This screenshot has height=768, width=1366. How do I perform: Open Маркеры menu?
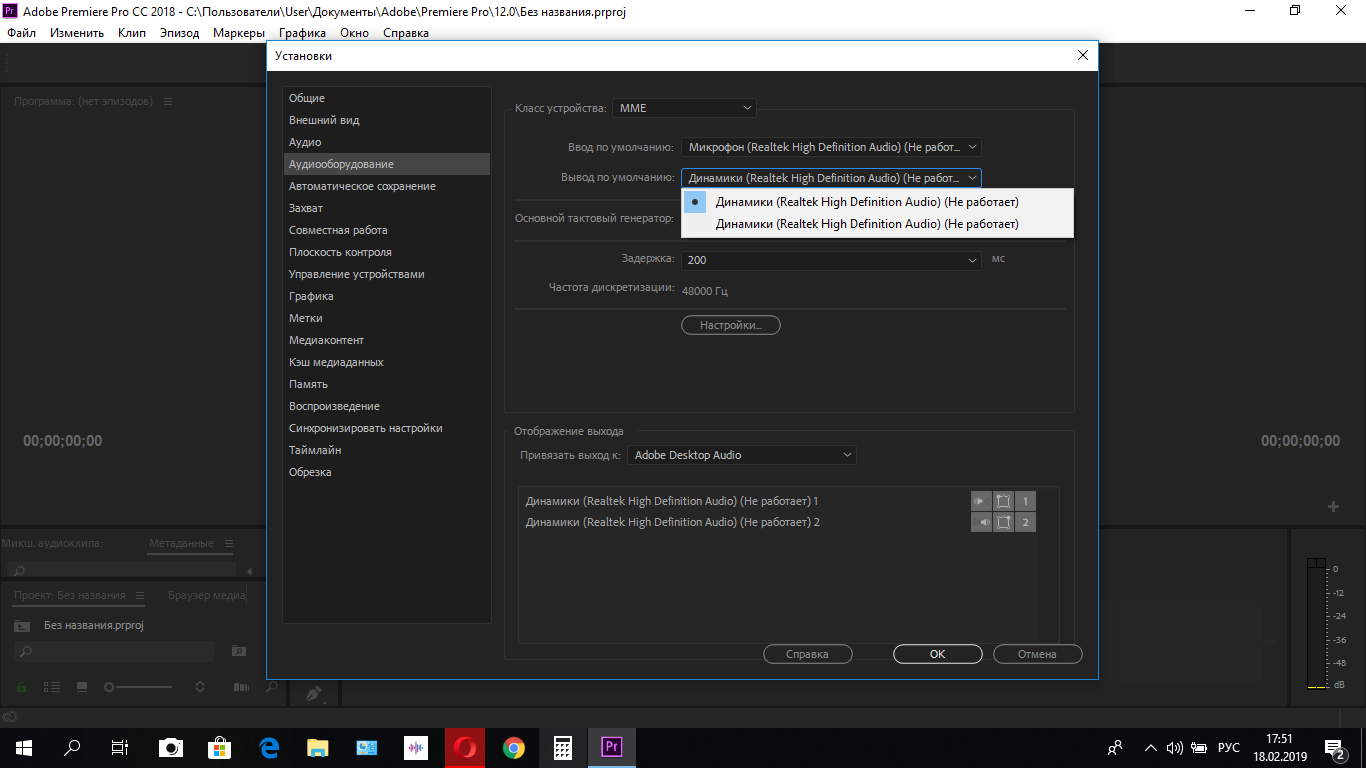point(239,33)
